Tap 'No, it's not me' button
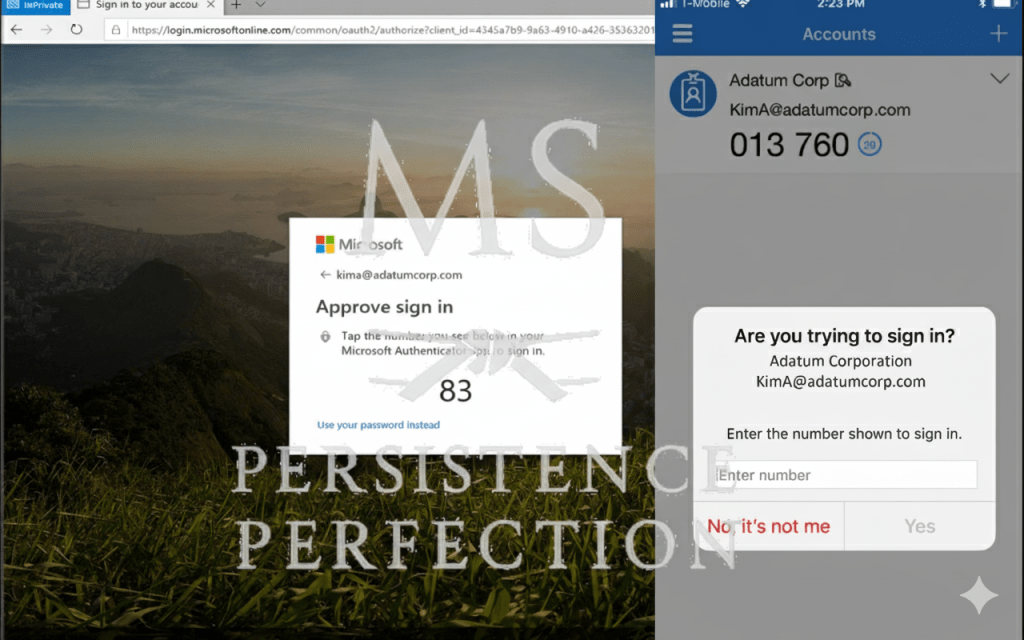Viewport: 1024px width, 640px height. (x=768, y=526)
